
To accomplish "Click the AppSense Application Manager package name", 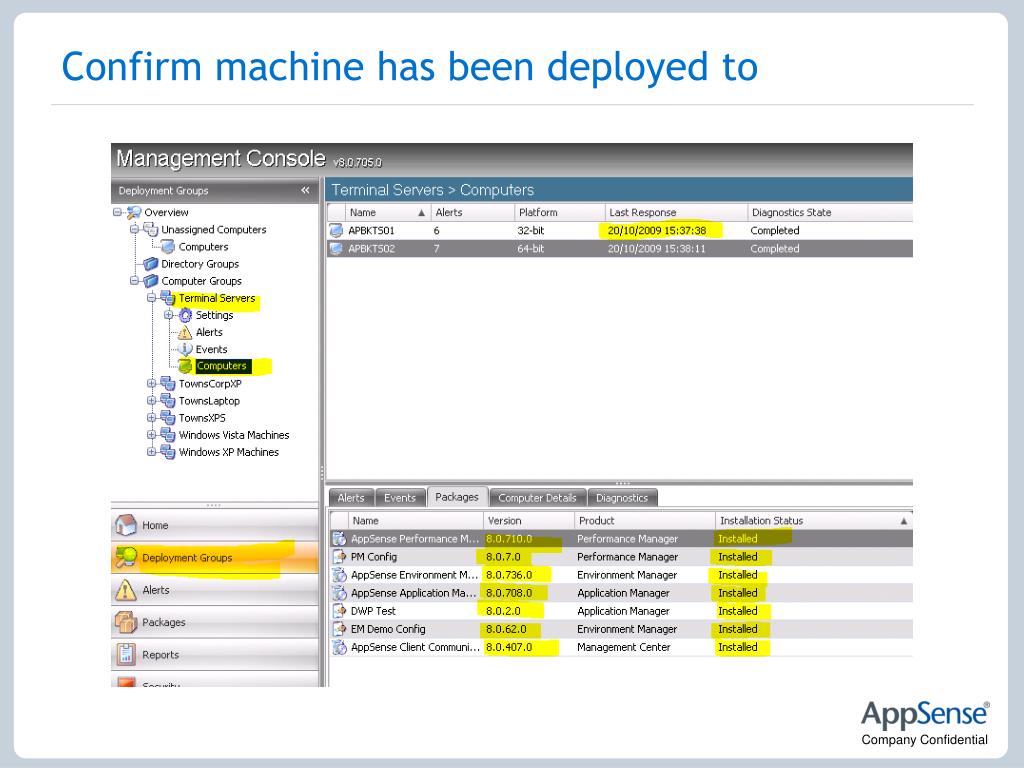I will pyautogui.click(x=413, y=593).
